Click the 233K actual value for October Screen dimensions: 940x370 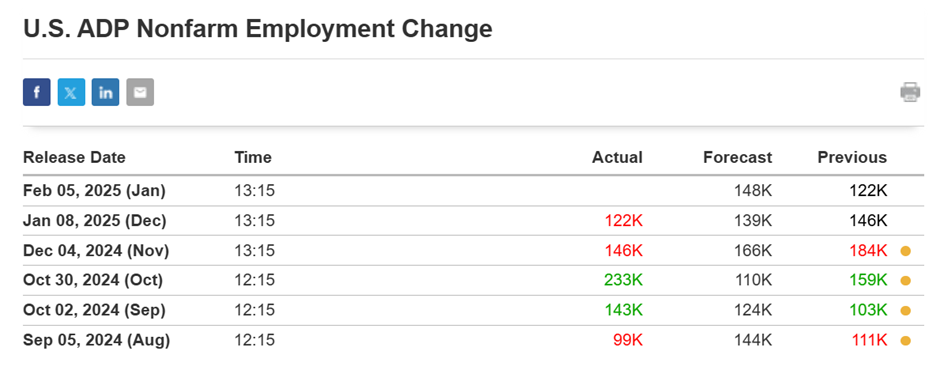coord(623,281)
